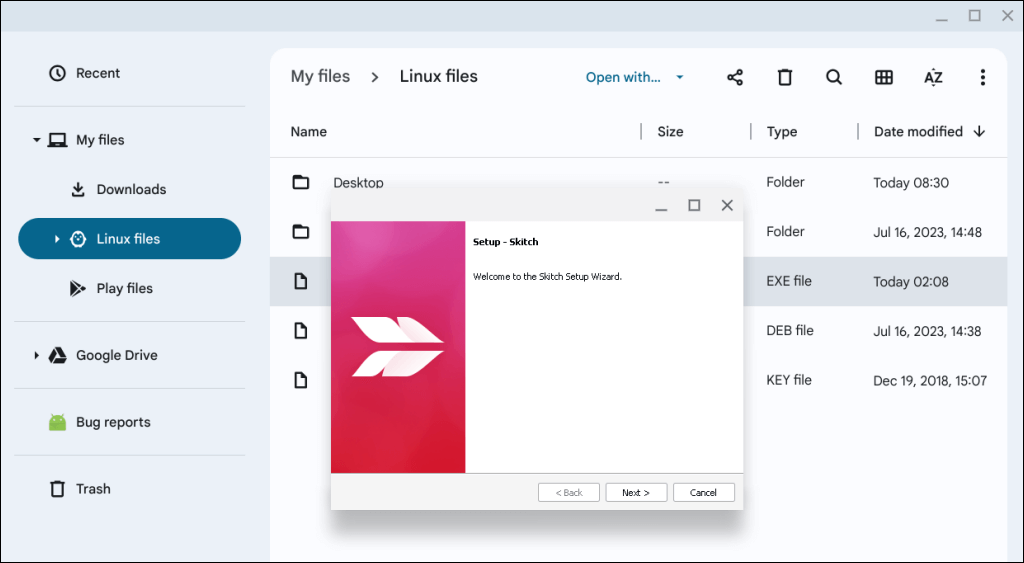Click the EXE file type cell
The height and width of the screenshot is (563, 1024).
click(789, 282)
